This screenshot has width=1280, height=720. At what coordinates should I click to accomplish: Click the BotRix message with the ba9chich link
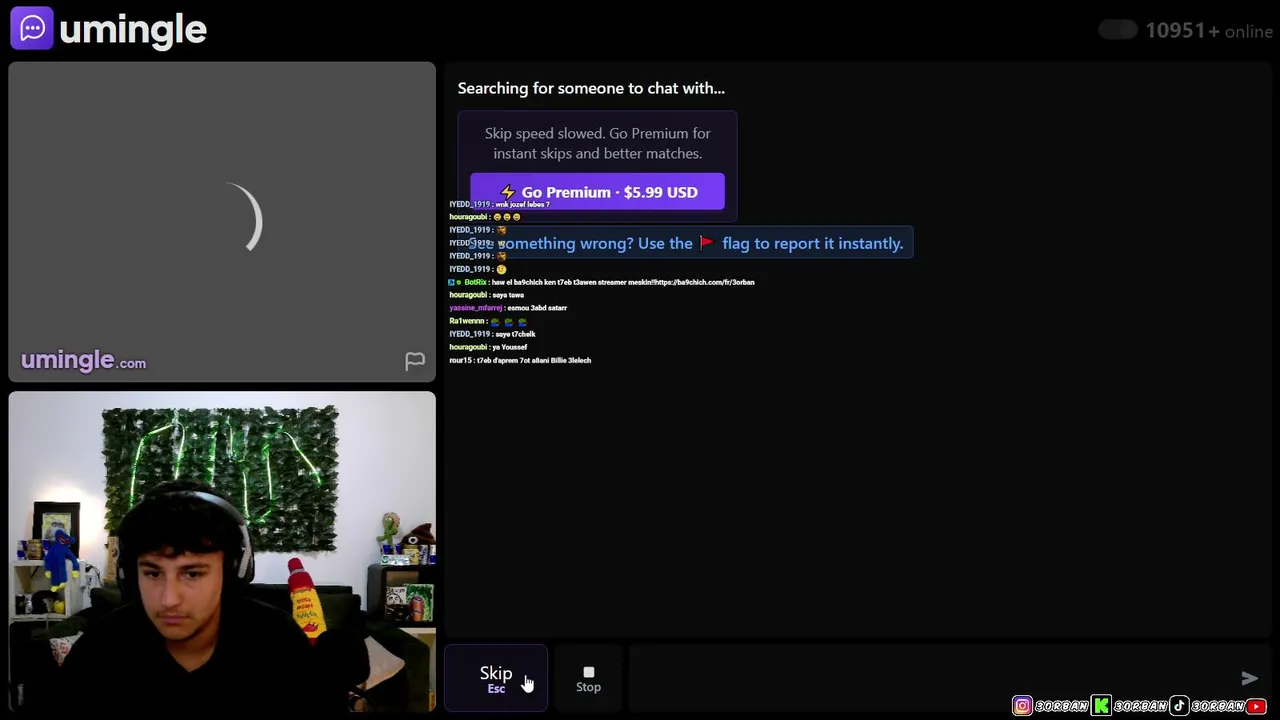pos(602,282)
